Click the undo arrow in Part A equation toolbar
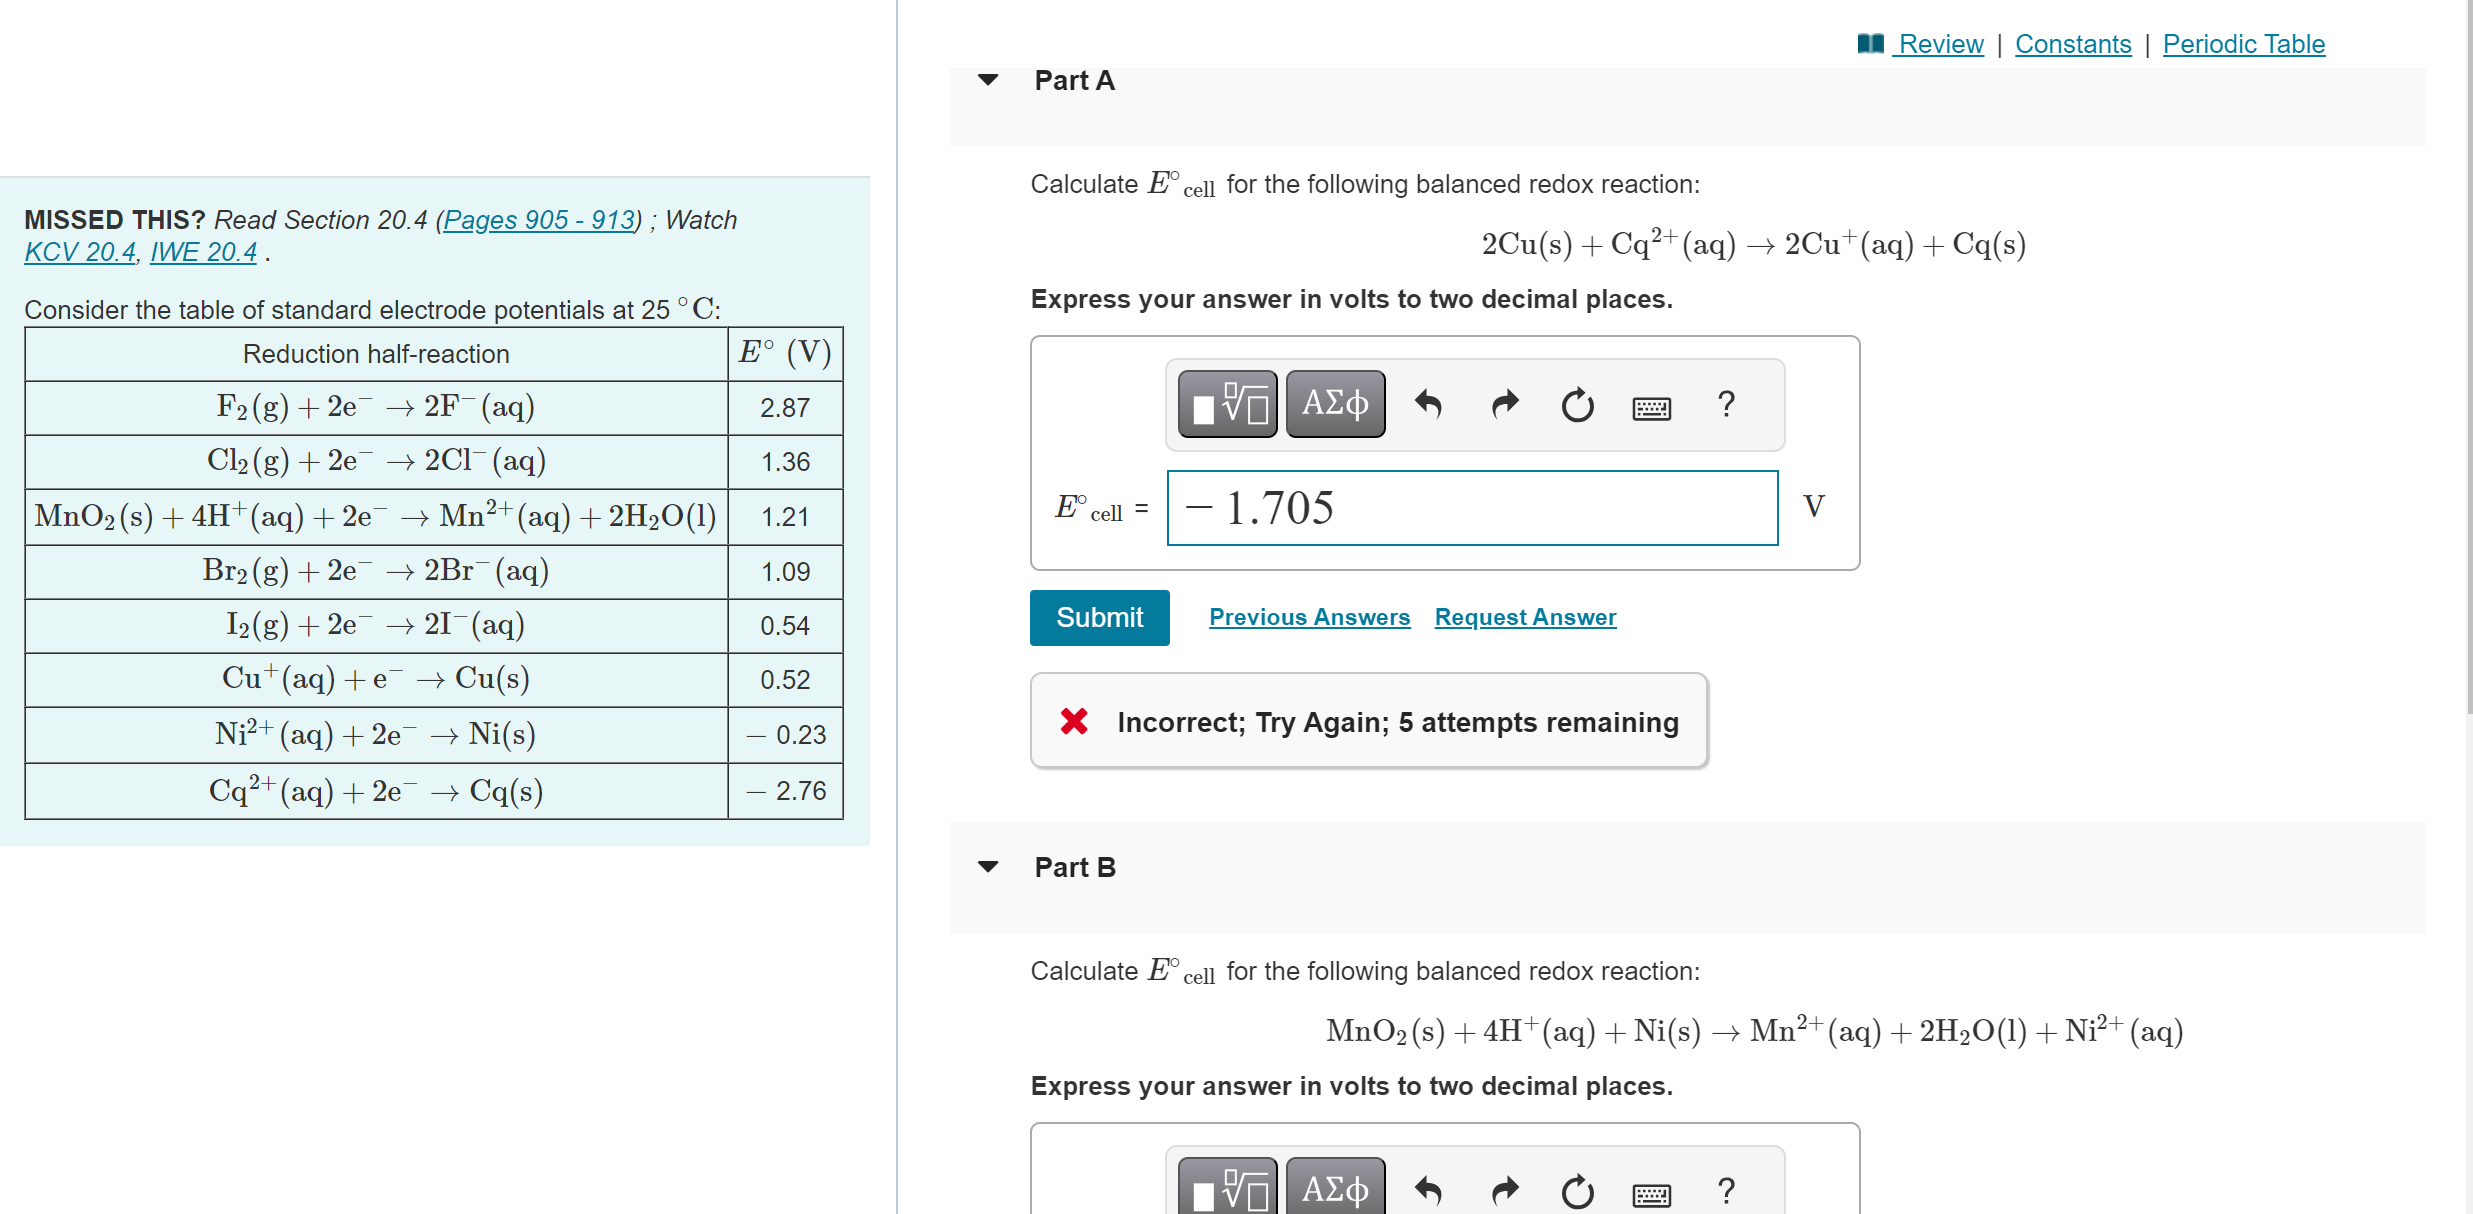Viewport: 2473px width, 1214px height. [x=1429, y=403]
